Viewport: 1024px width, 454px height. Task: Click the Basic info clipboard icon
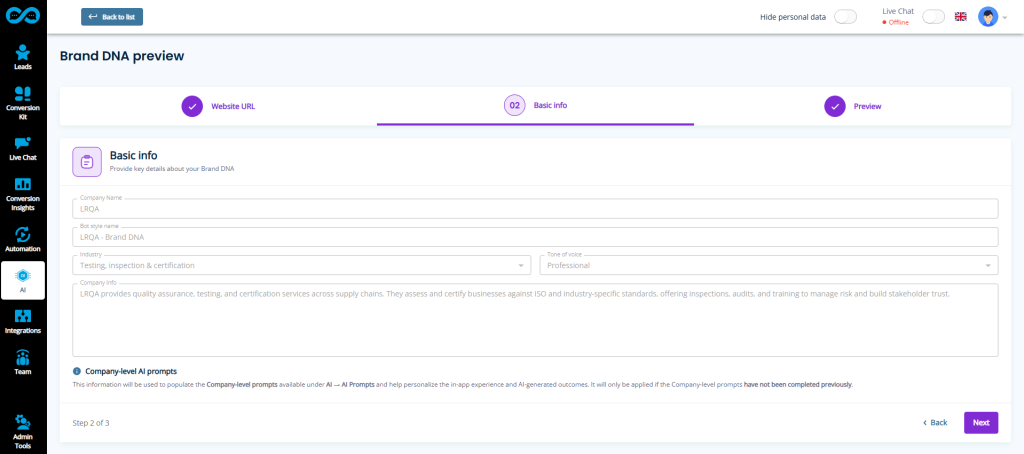[x=87, y=161]
